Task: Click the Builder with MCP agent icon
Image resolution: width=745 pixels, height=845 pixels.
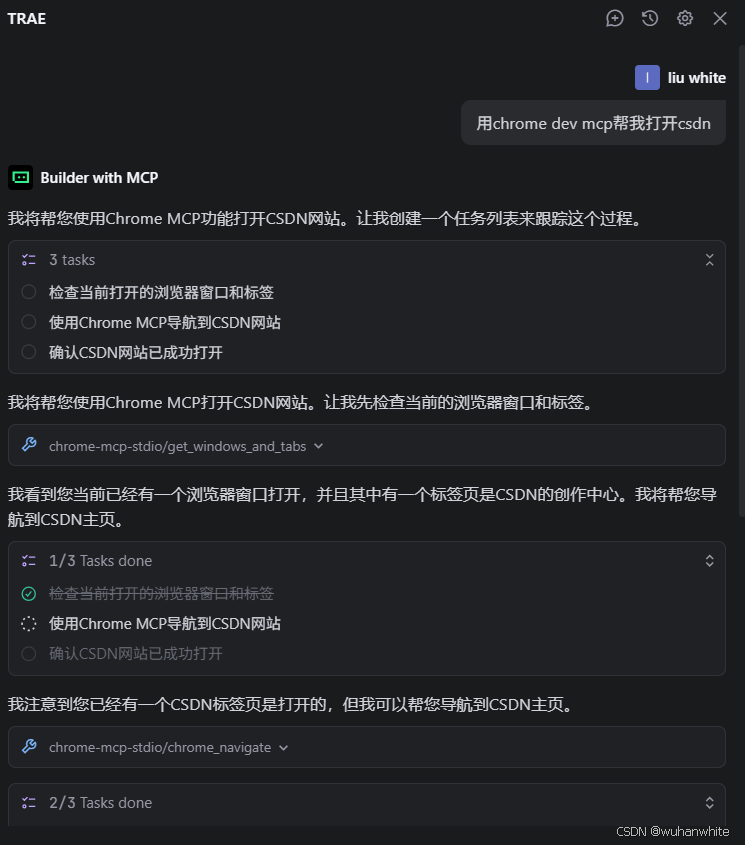Action: 20,177
